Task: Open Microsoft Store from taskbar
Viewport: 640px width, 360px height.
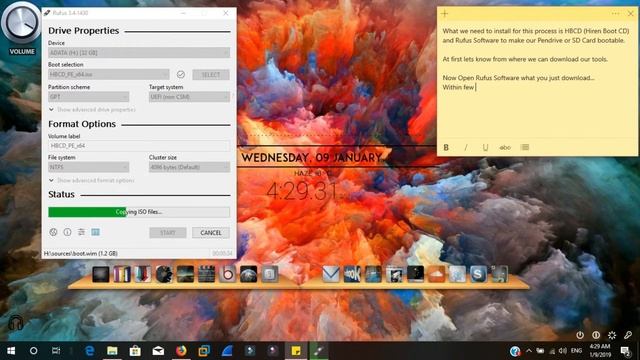Action: click(135, 351)
